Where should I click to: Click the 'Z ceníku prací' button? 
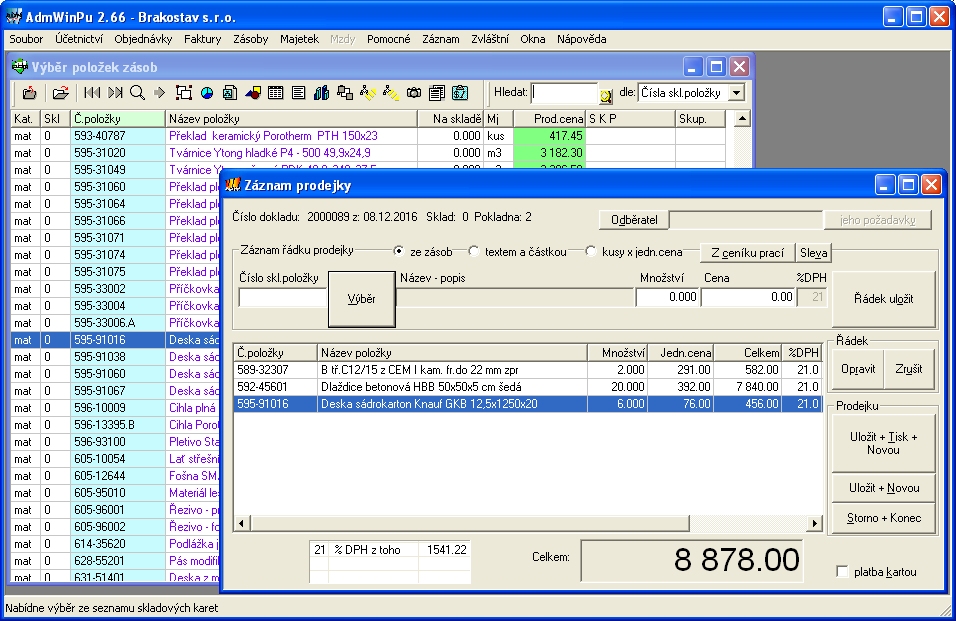coord(747,252)
